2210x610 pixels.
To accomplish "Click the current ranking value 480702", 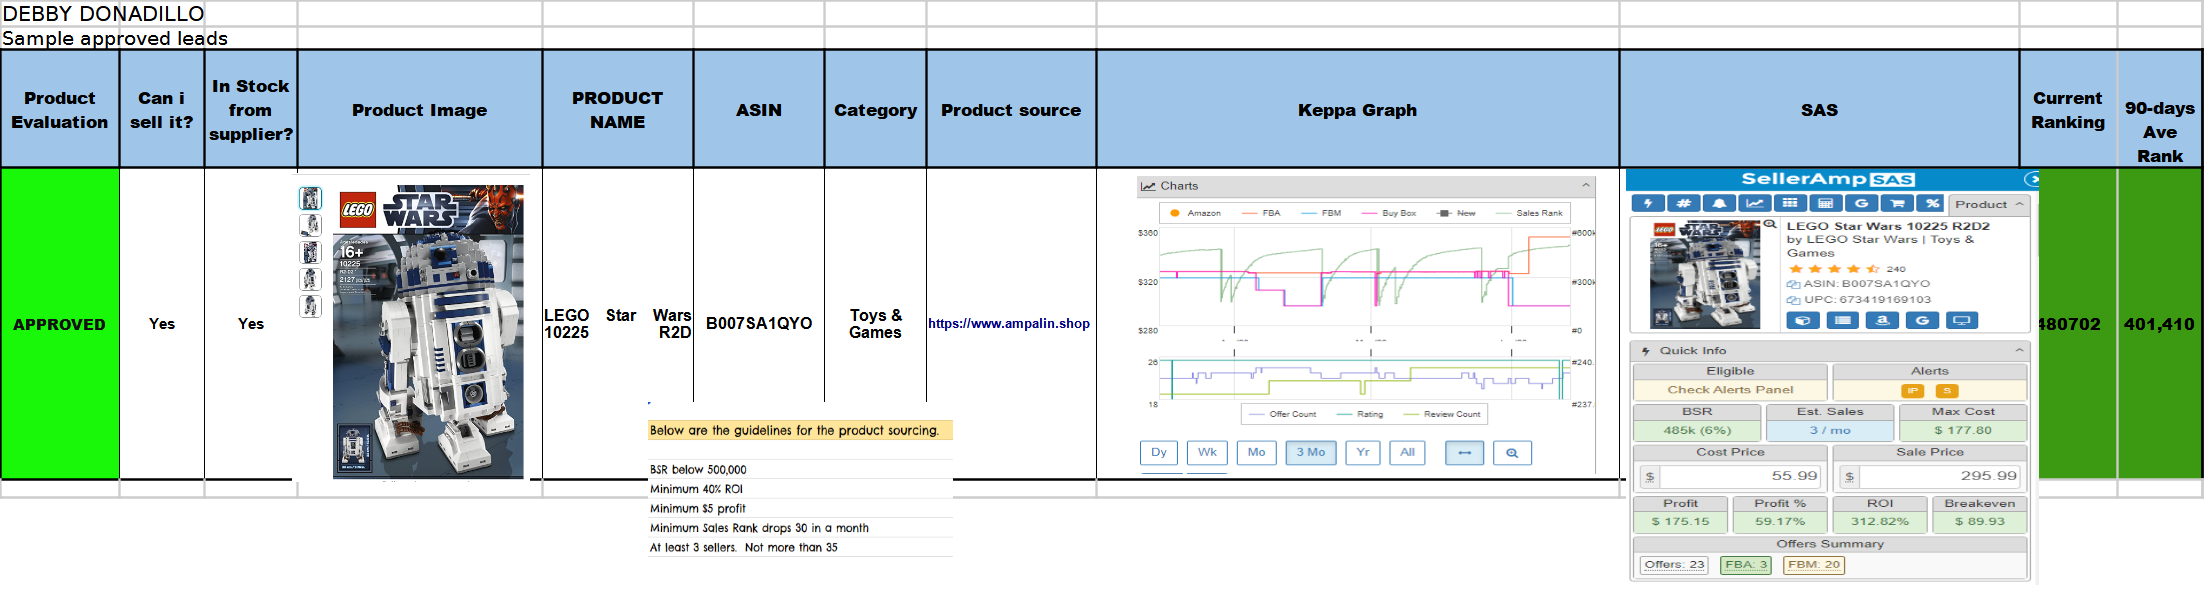I will (x=2069, y=324).
